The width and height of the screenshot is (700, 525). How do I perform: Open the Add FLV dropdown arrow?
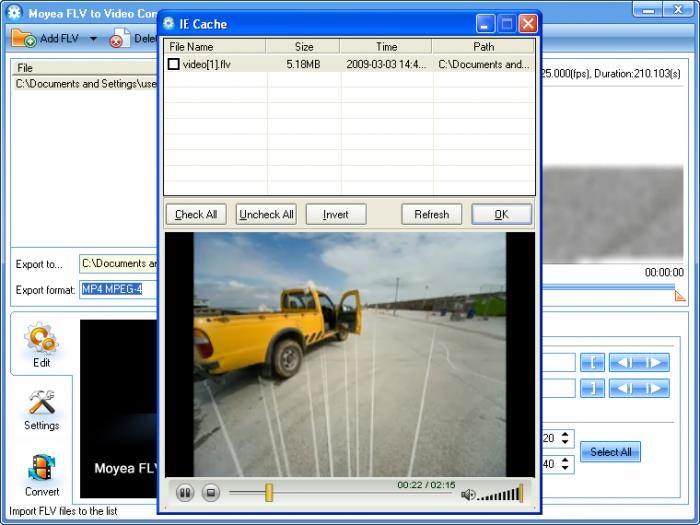coord(93,39)
